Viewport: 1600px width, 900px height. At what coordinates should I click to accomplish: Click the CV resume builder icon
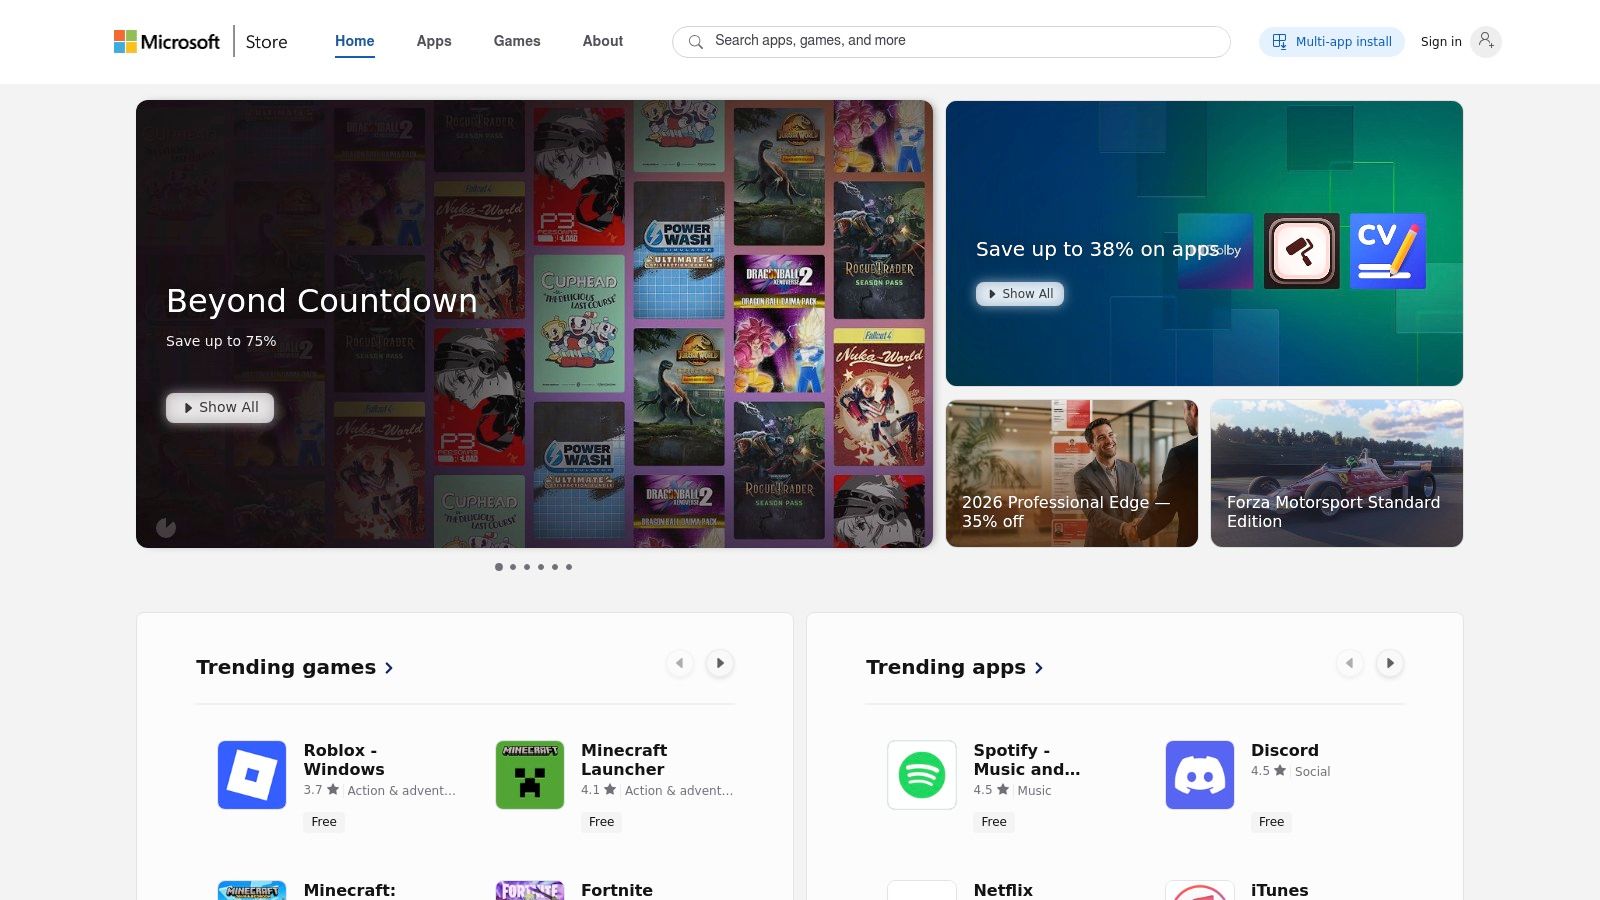point(1388,251)
